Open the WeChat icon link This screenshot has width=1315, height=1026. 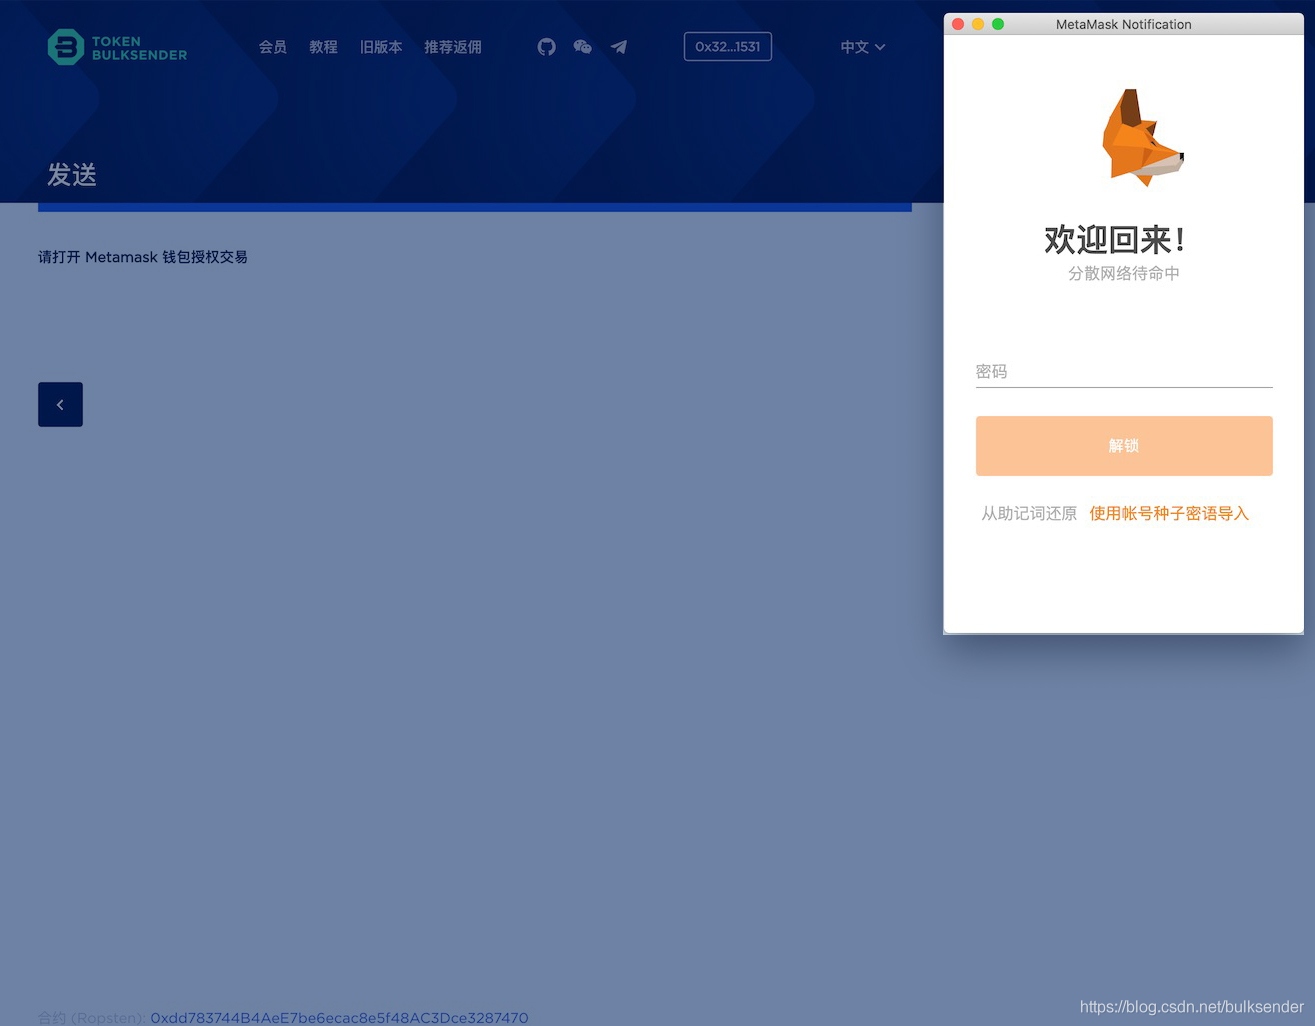(583, 47)
